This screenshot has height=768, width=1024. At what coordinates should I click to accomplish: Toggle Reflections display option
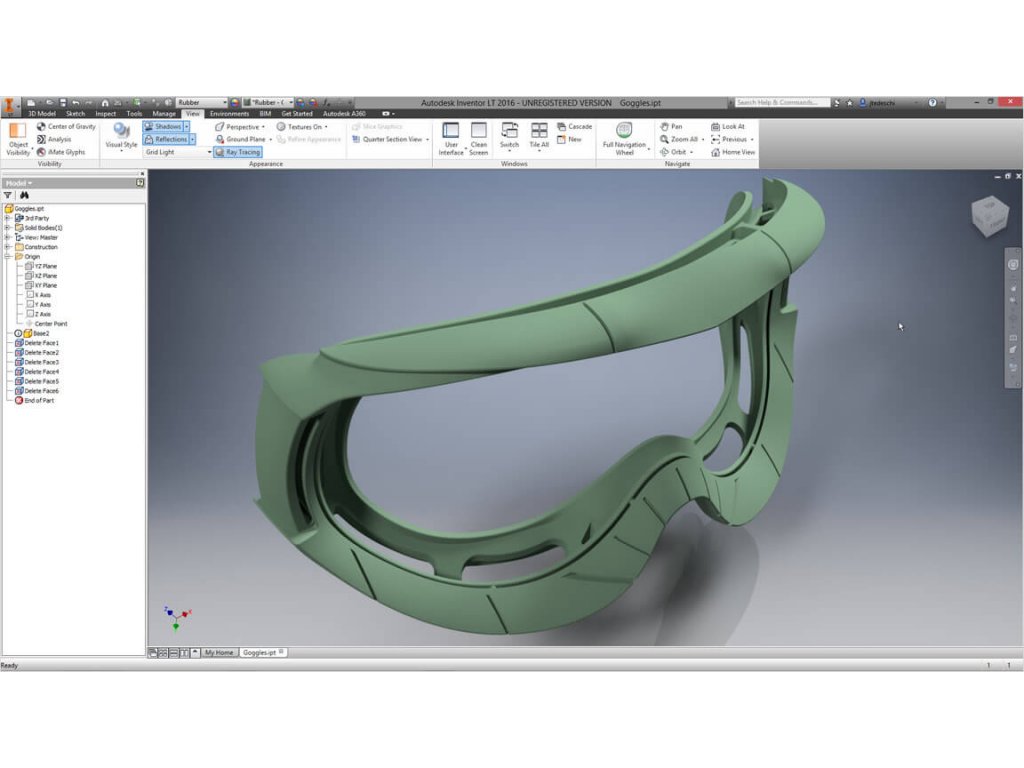(x=166, y=140)
